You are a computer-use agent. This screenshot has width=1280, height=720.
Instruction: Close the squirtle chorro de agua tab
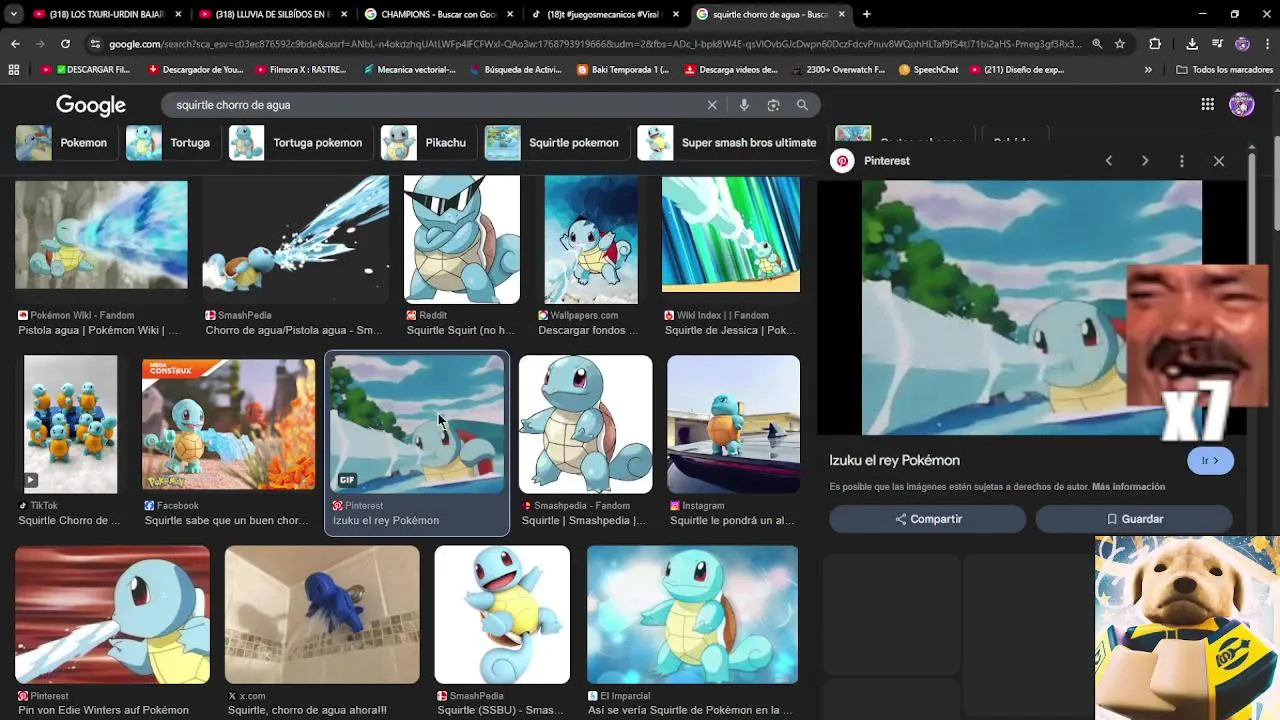842,14
